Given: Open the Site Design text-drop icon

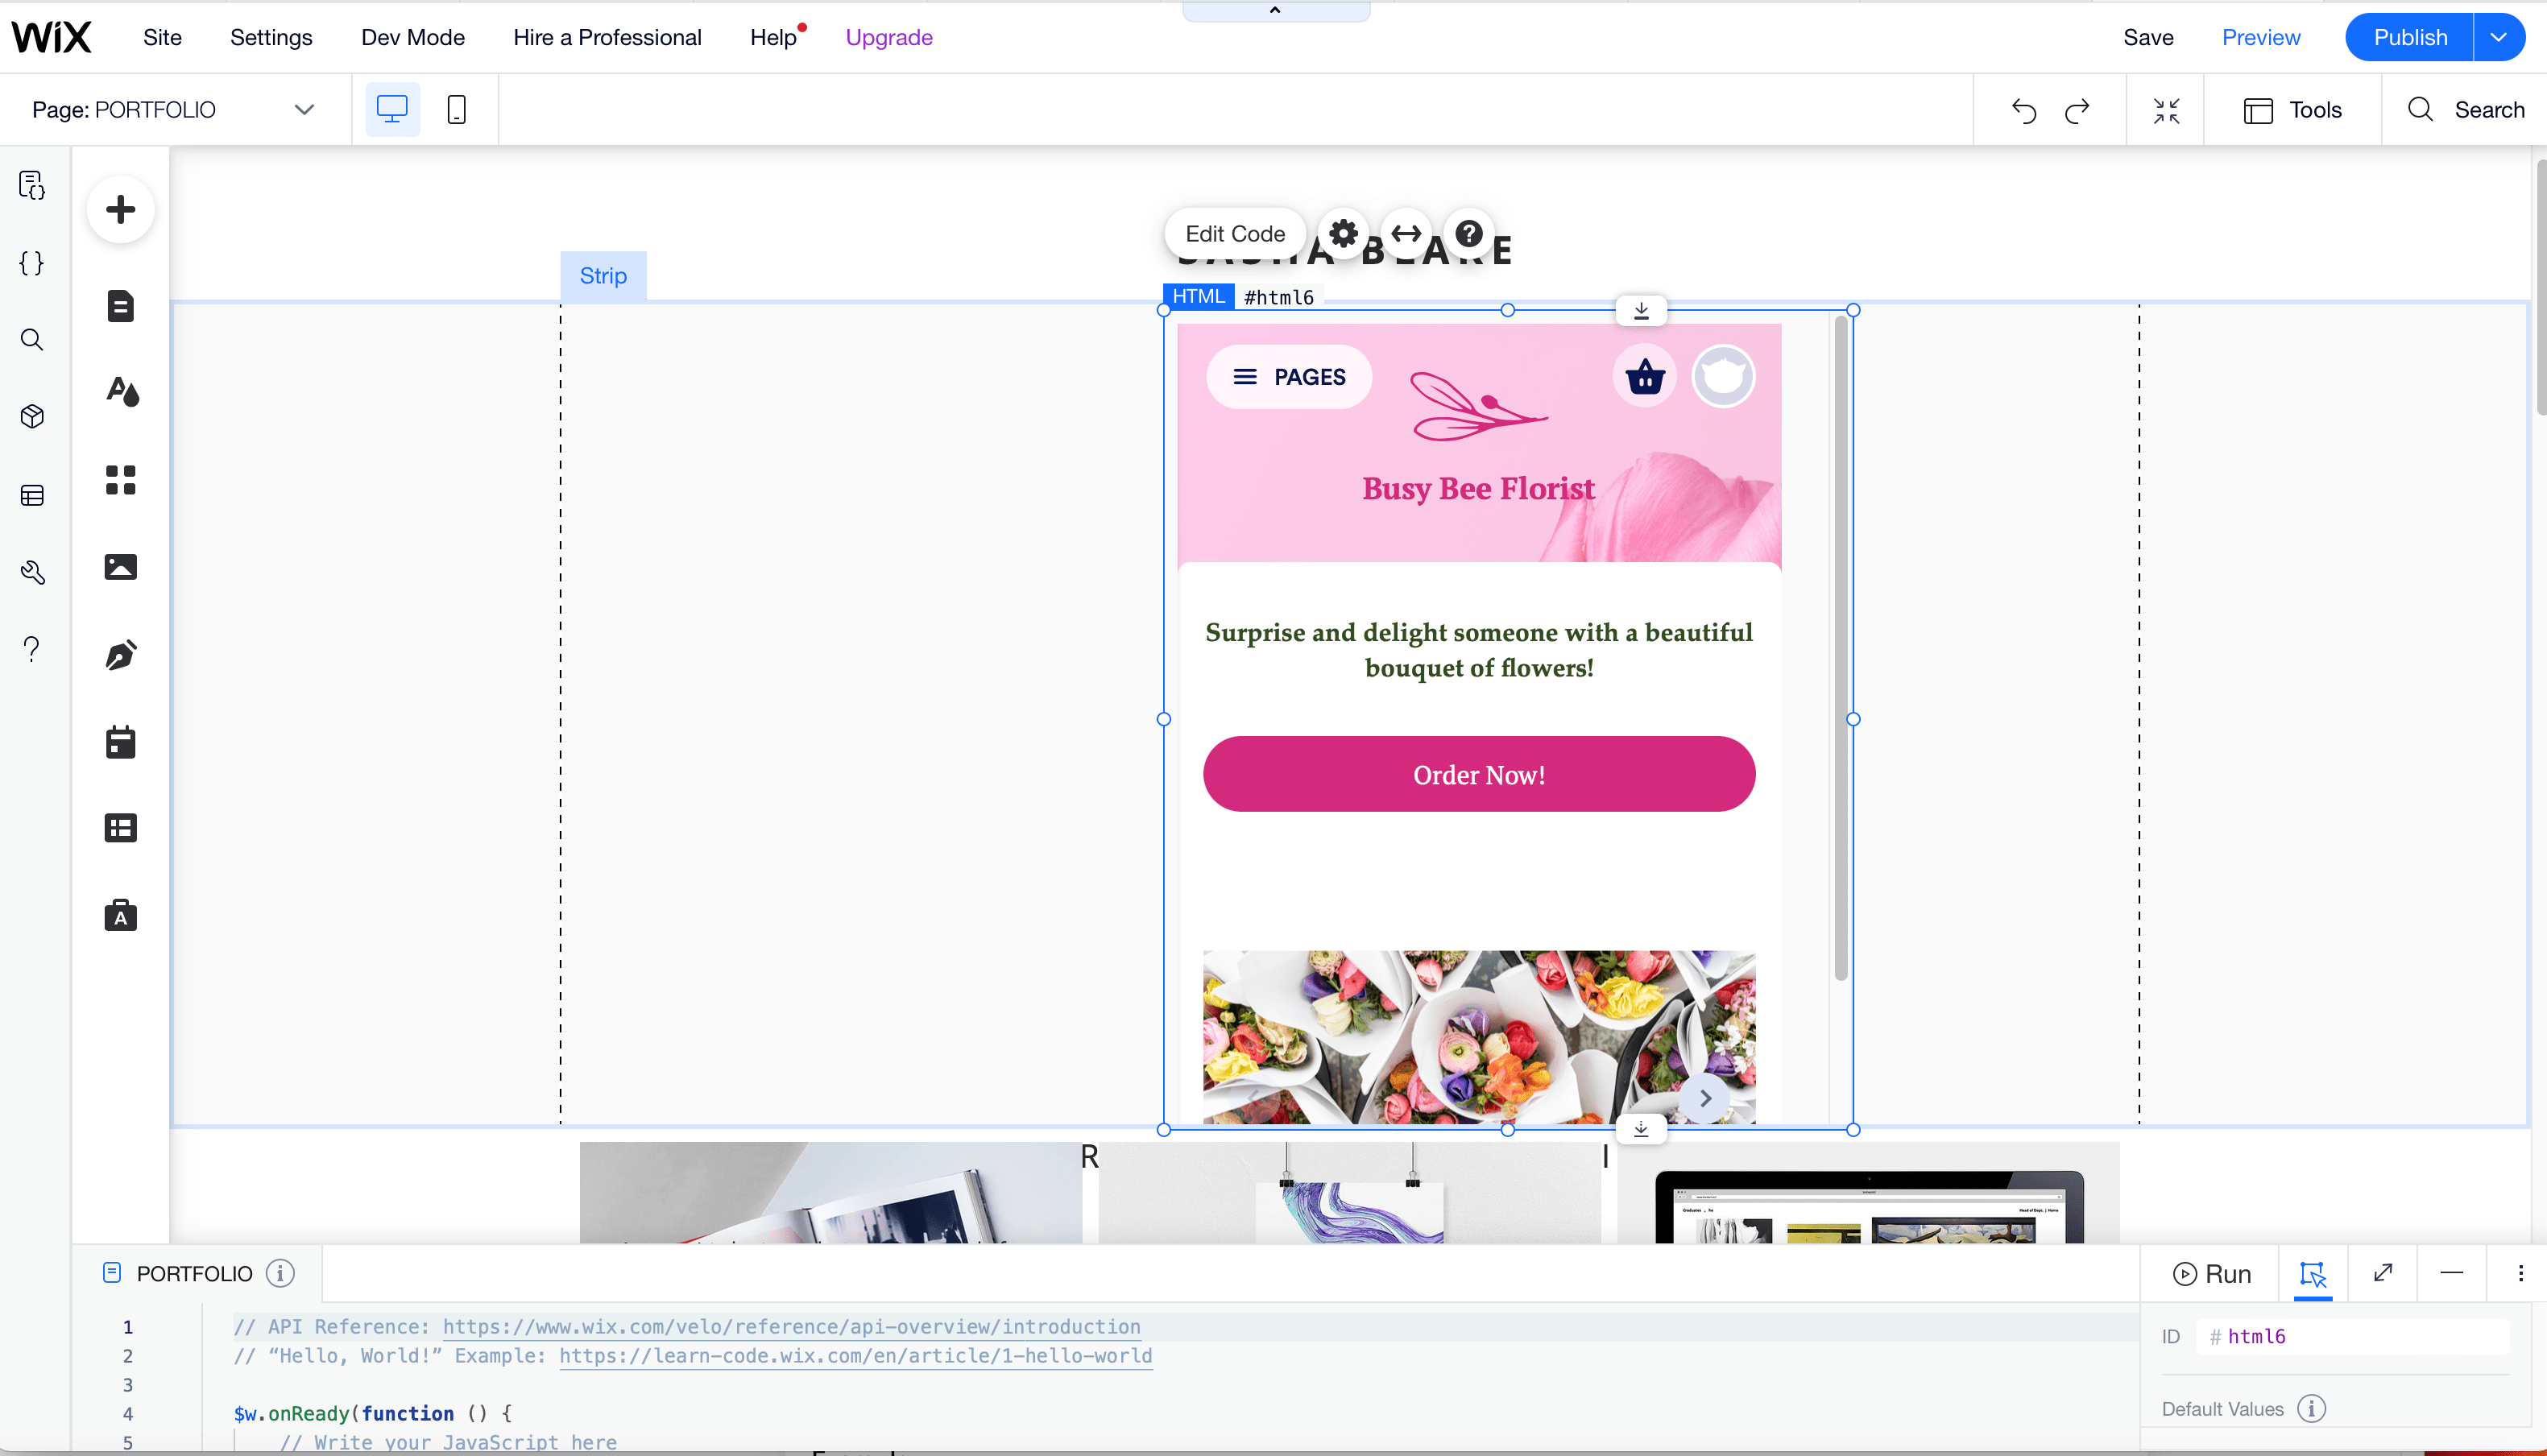Looking at the screenshot, I should (121, 391).
